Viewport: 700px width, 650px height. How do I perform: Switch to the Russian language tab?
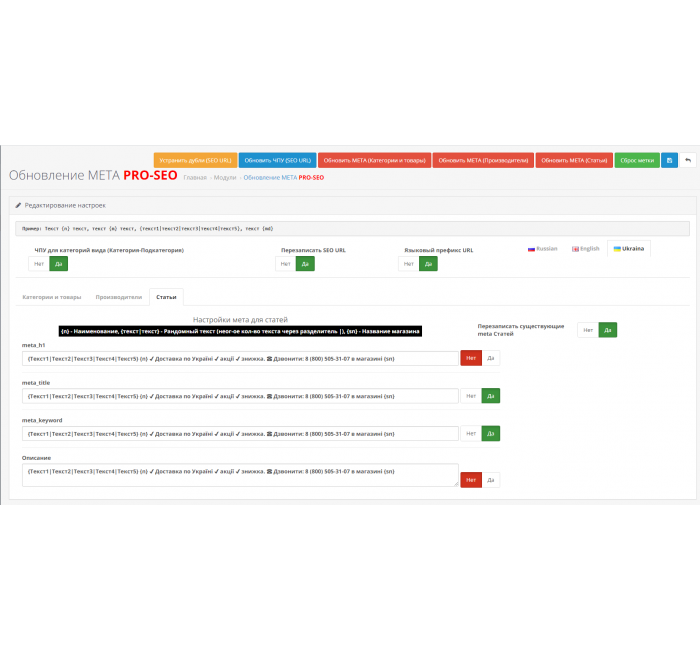click(542, 249)
